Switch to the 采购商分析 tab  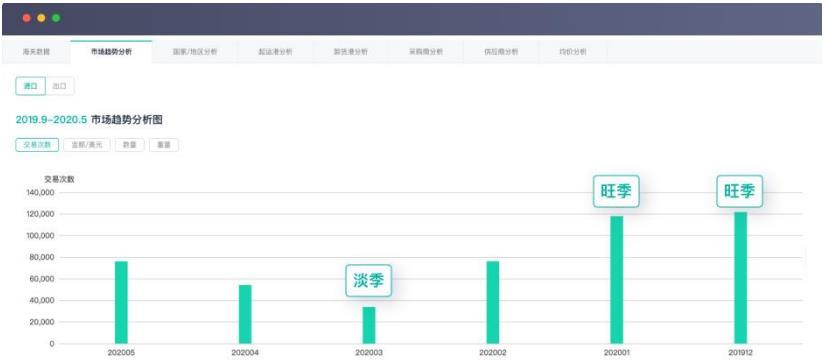pyautogui.click(x=426, y=52)
